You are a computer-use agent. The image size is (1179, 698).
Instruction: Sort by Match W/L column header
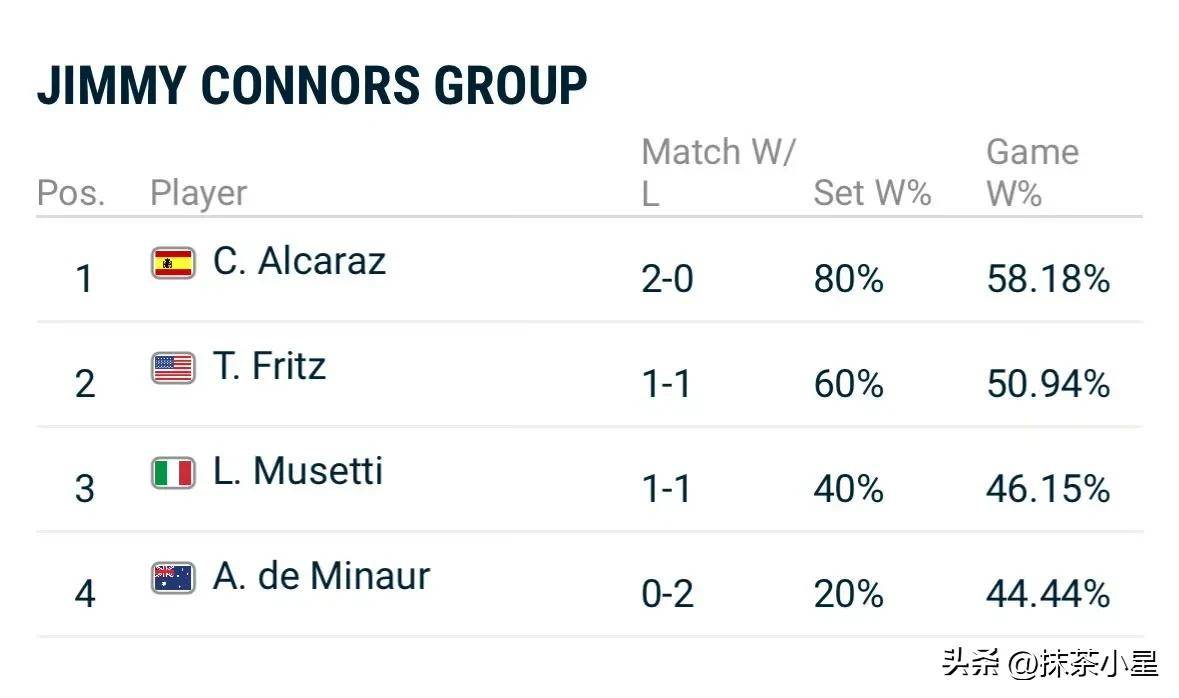pyautogui.click(x=717, y=172)
